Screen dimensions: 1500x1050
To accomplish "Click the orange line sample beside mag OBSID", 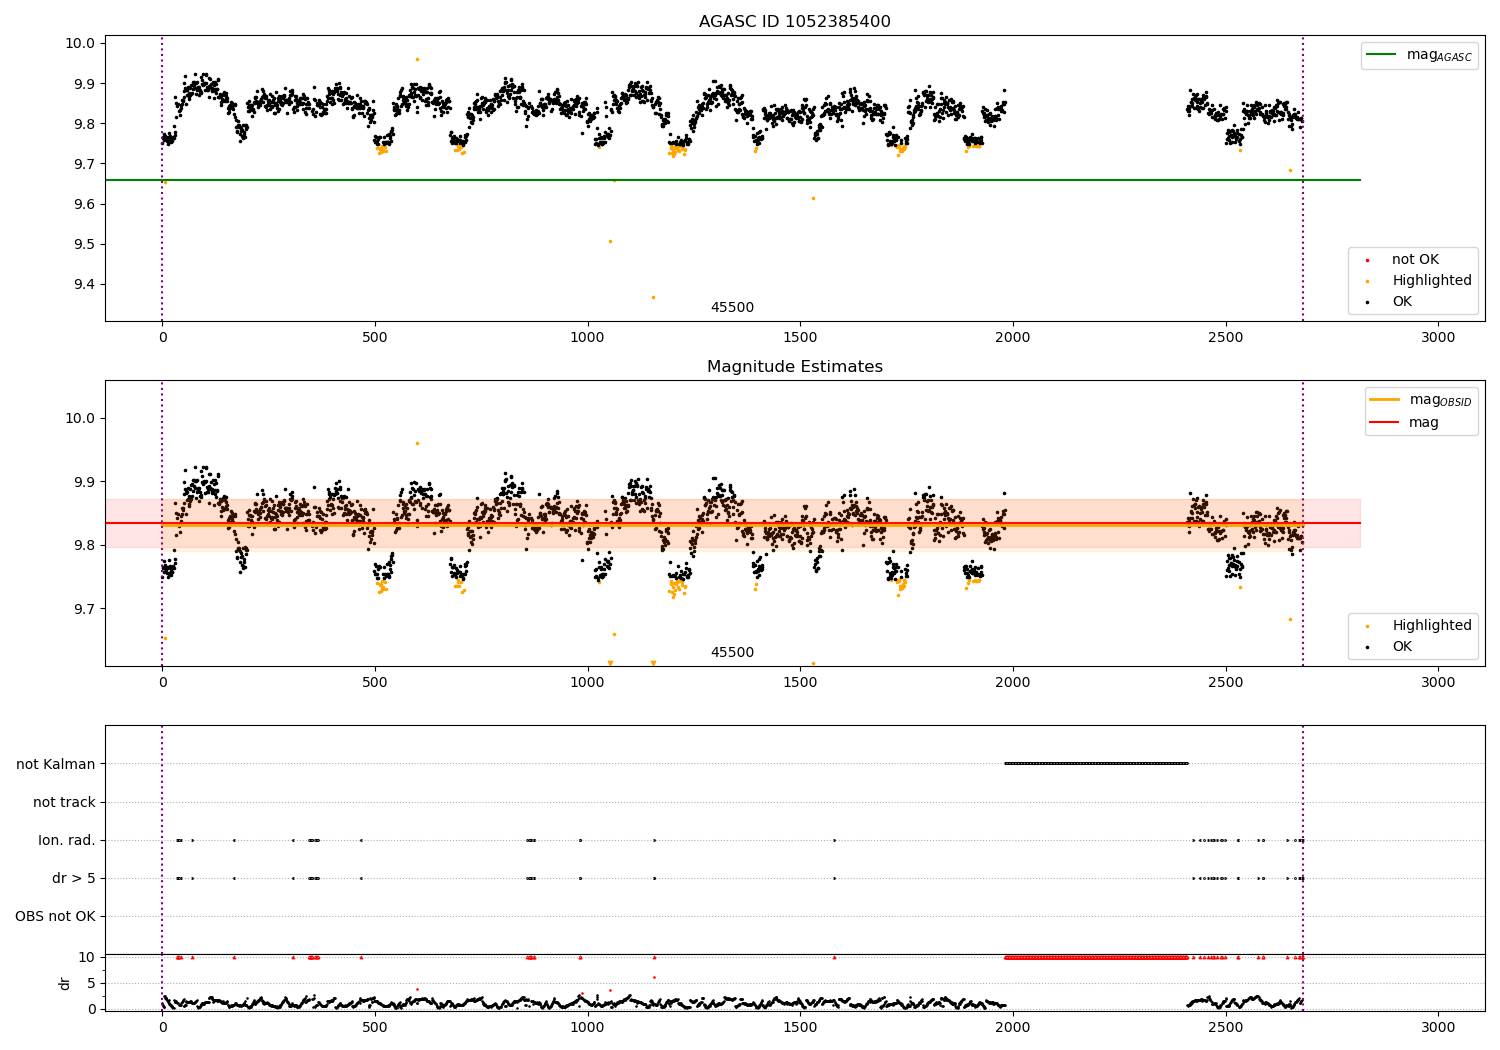I will 1385,400.
